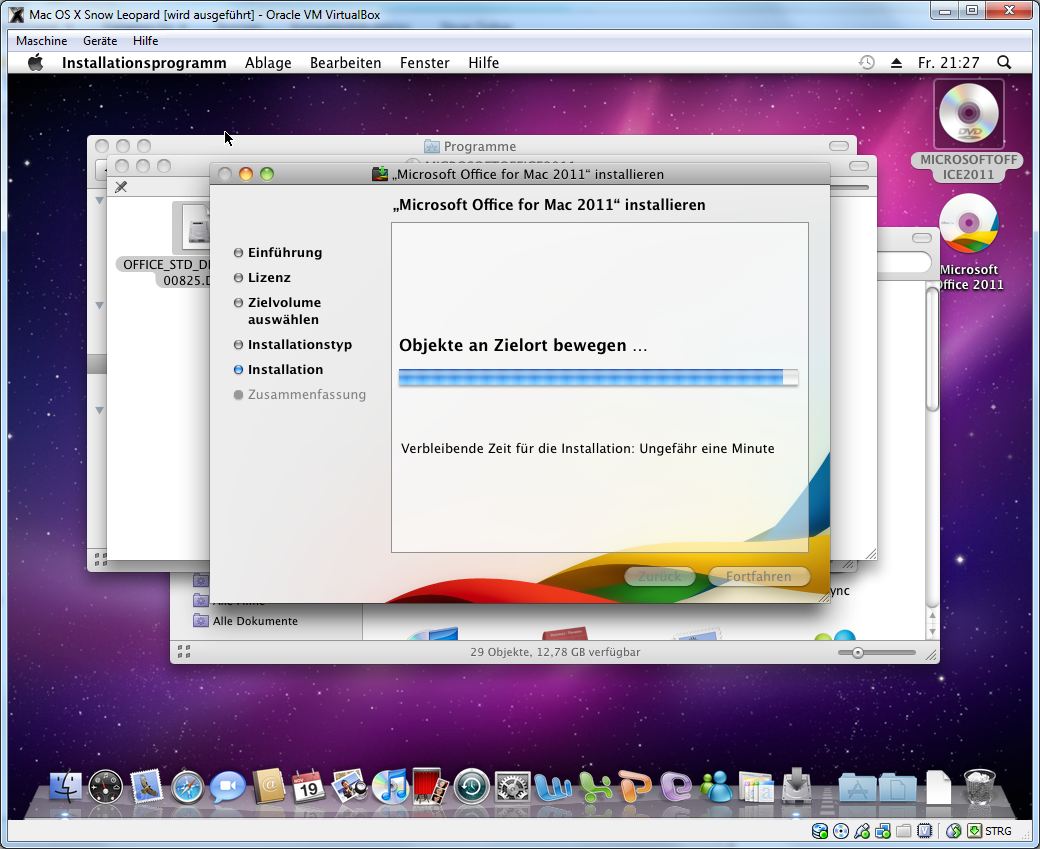Launch iPhoto from the Dock
Viewport: 1040px width, 849px height.
pyautogui.click(x=350, y=787)
